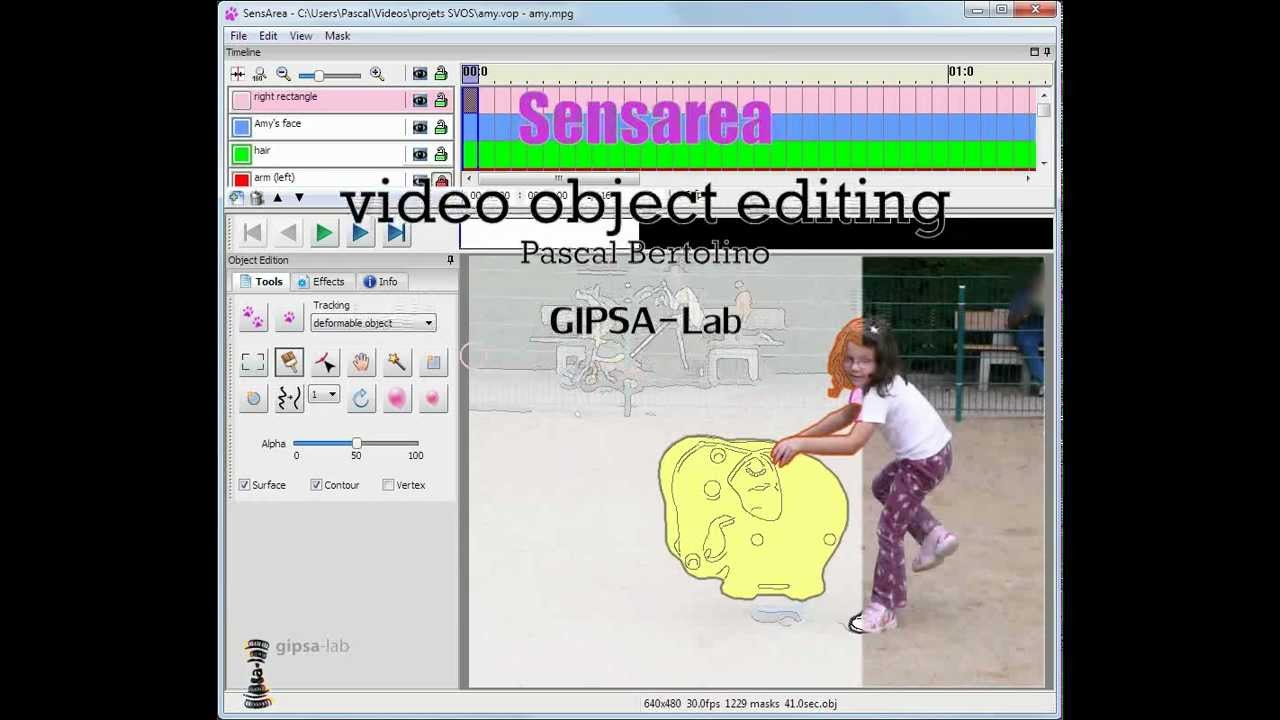The image size is (1280, 720).
Task: Hide the Amy's face object
Action: tap(420, 127)
